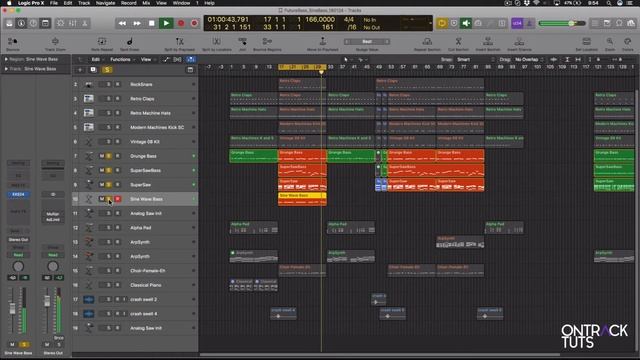Open Smart Controls icon

(x=60, y=23)
